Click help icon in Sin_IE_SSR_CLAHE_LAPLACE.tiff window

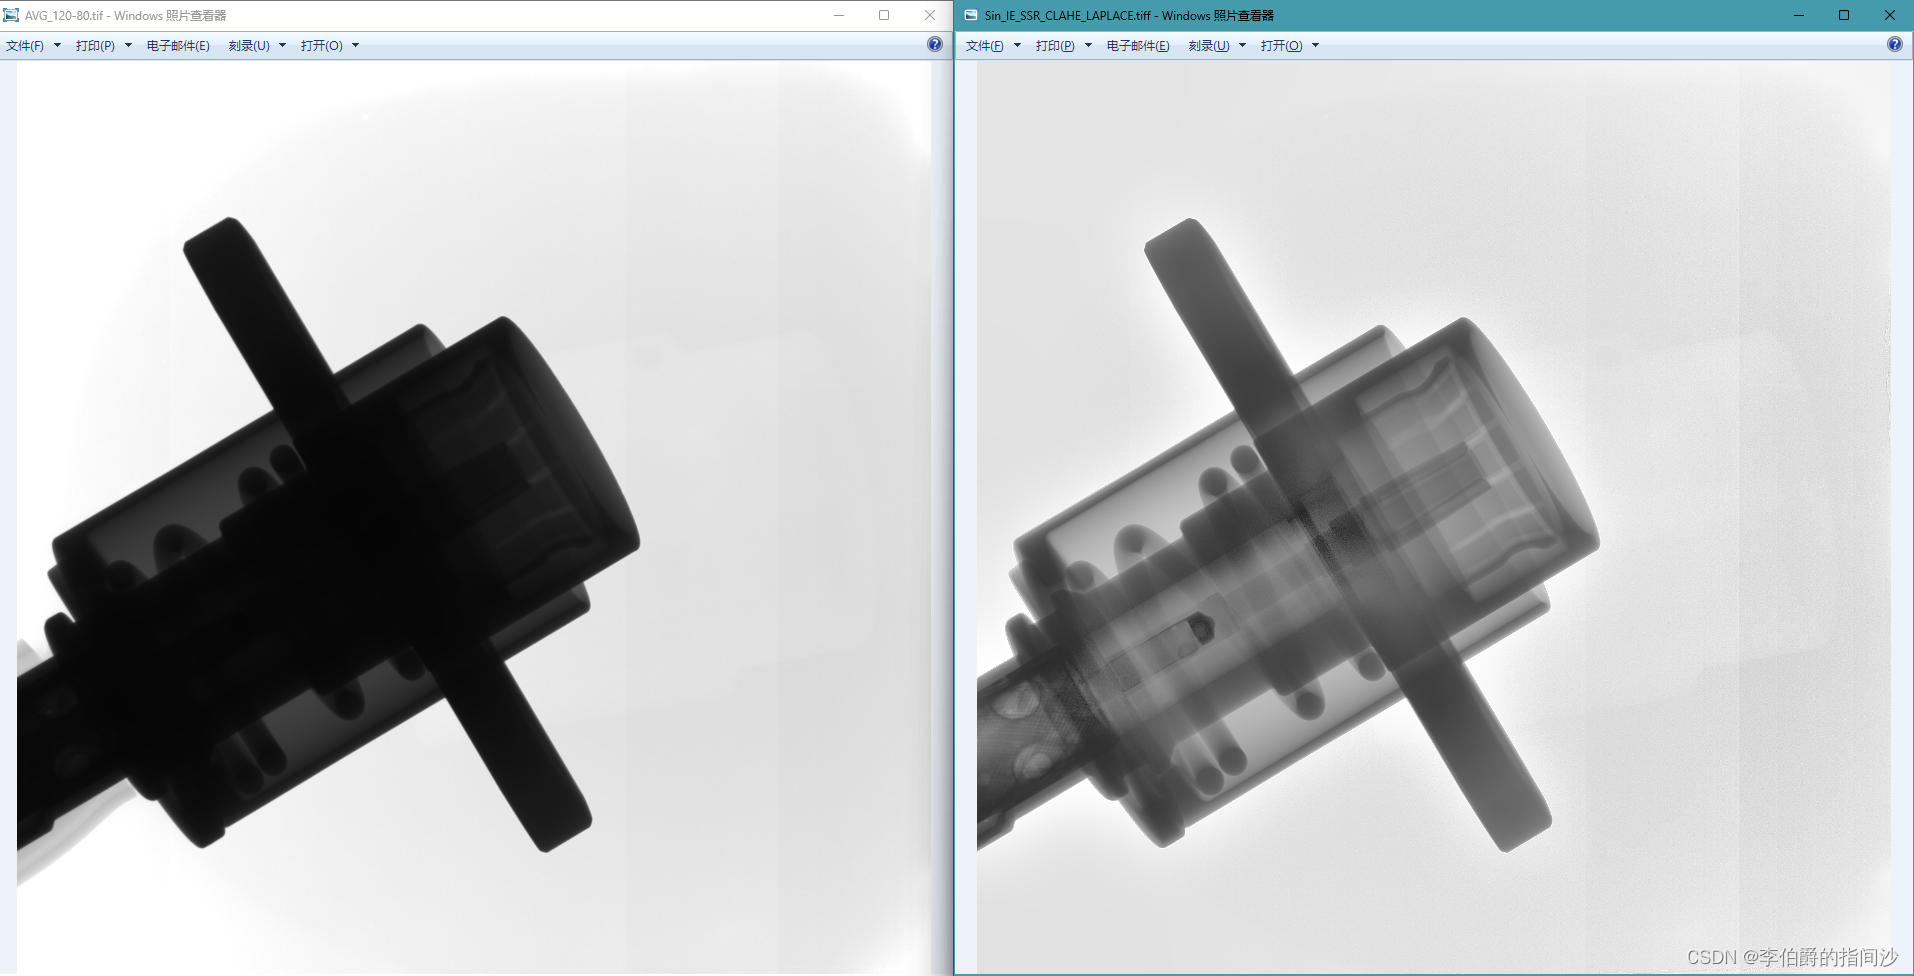click(1895, 44)
